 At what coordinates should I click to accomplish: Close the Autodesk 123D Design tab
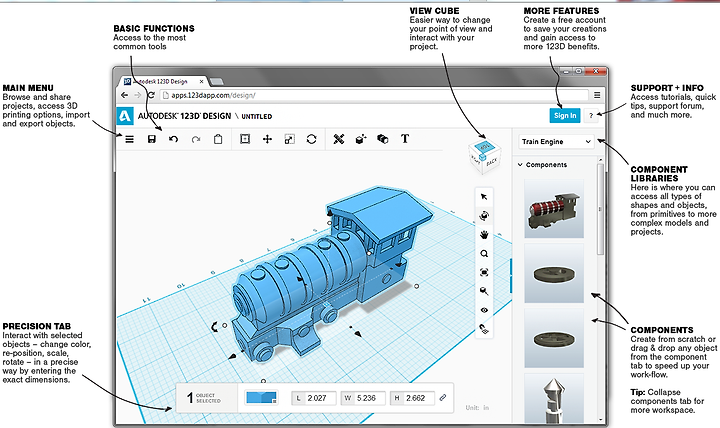point(201,81)
